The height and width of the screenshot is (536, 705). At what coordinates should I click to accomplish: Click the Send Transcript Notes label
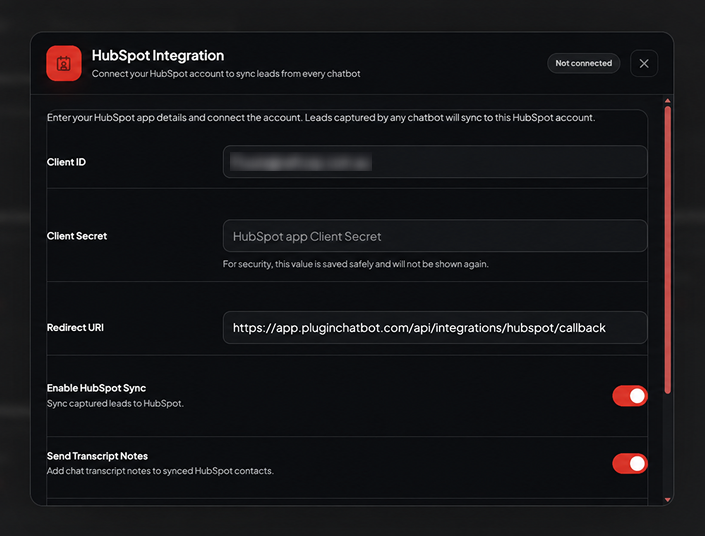click(x=97, y=456)
